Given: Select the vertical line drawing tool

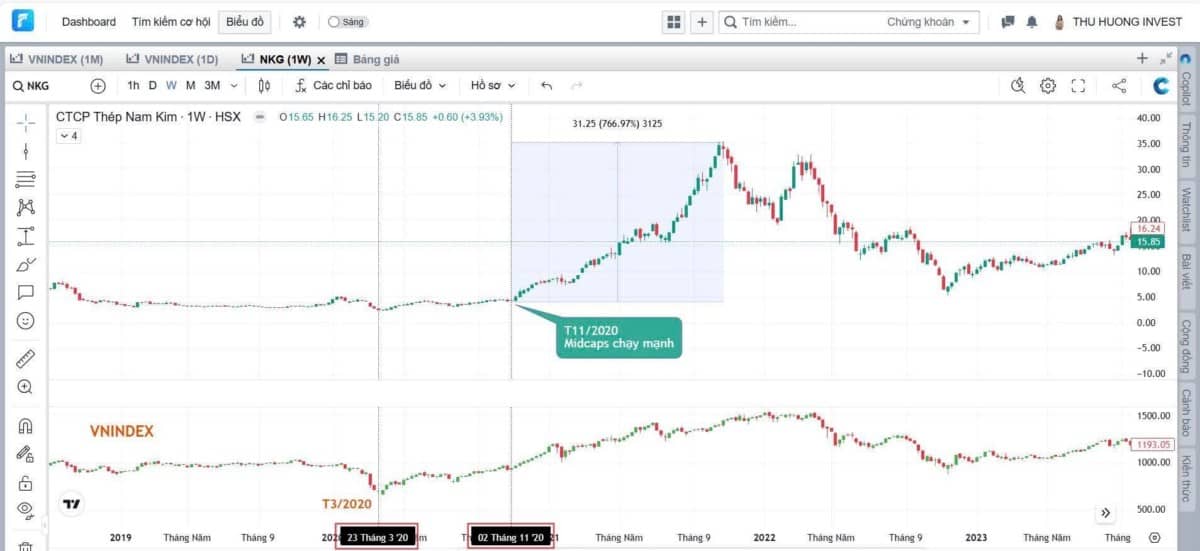Looking at the screenshot, I should (25, 151).
